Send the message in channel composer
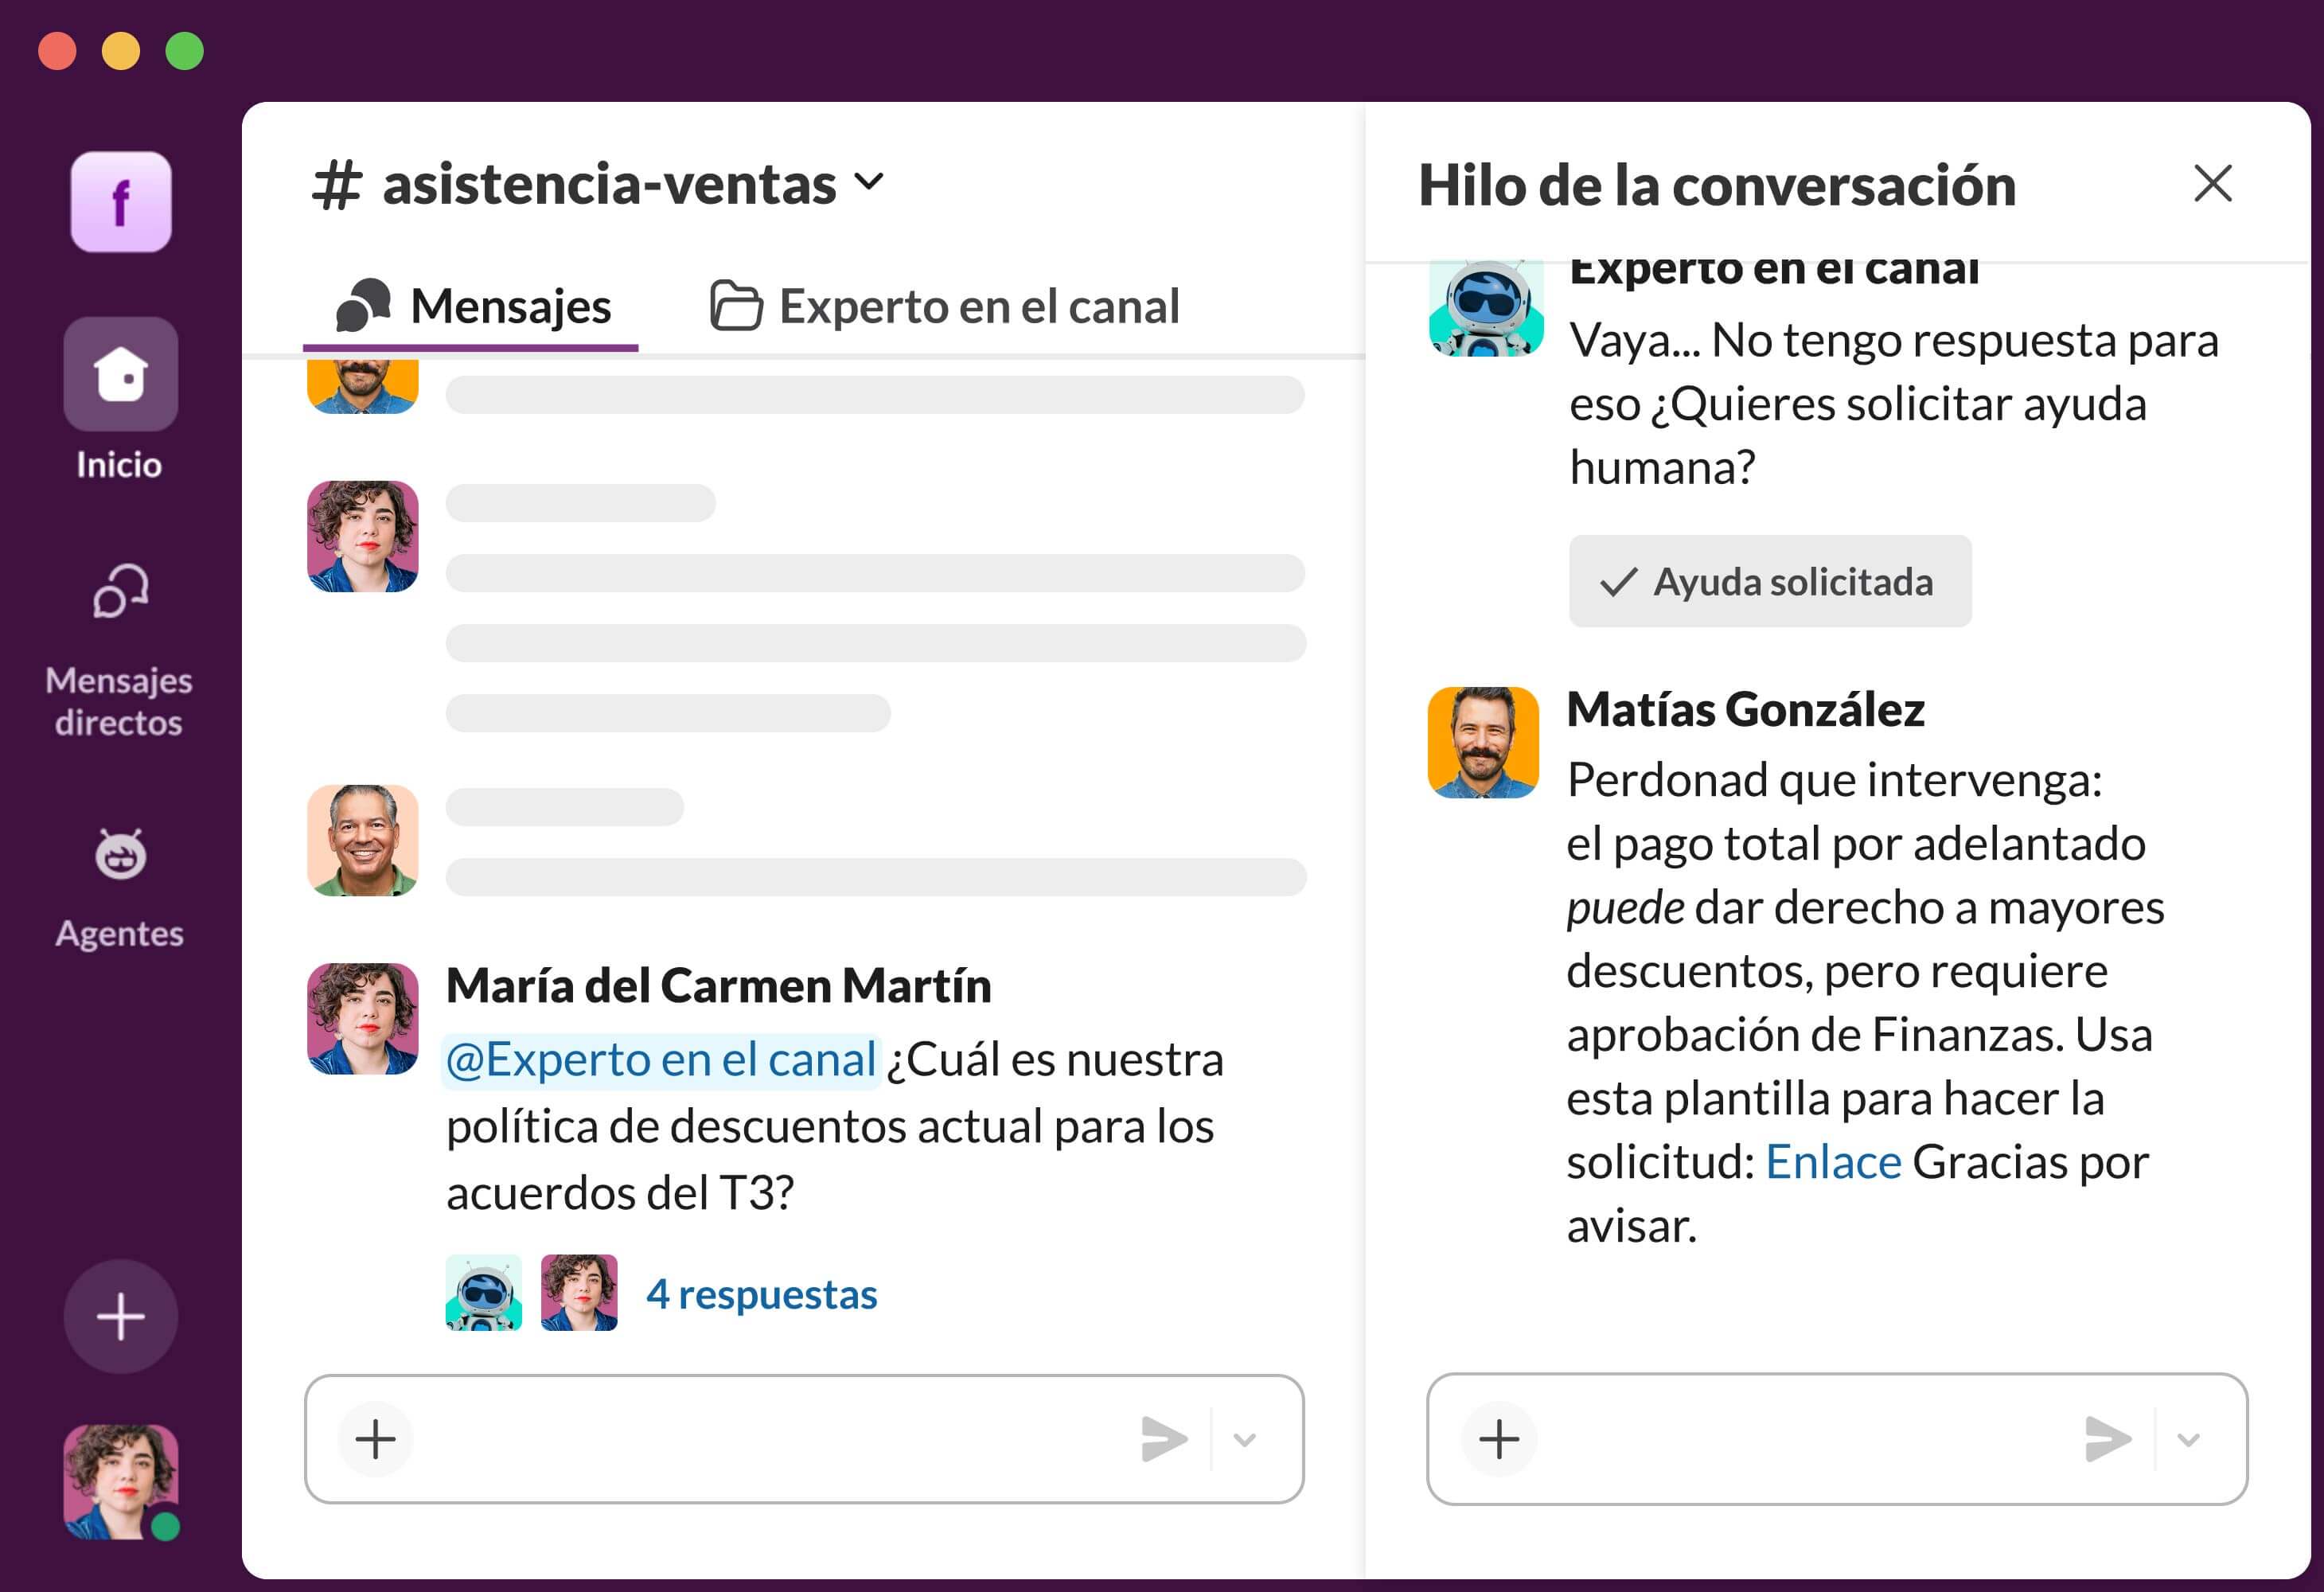 (x=1163, y=1439)
